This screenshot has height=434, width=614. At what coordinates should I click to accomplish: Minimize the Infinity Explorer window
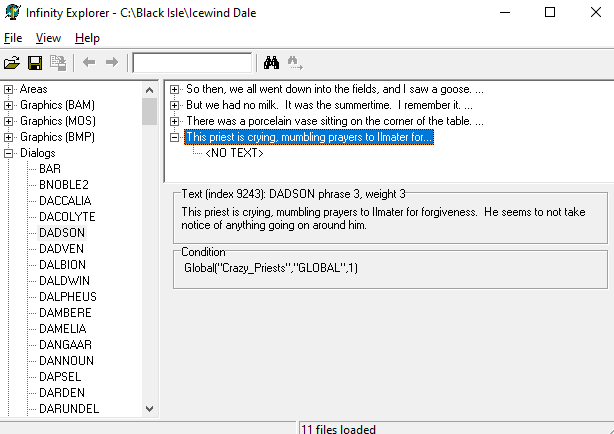tap(505, 13)
